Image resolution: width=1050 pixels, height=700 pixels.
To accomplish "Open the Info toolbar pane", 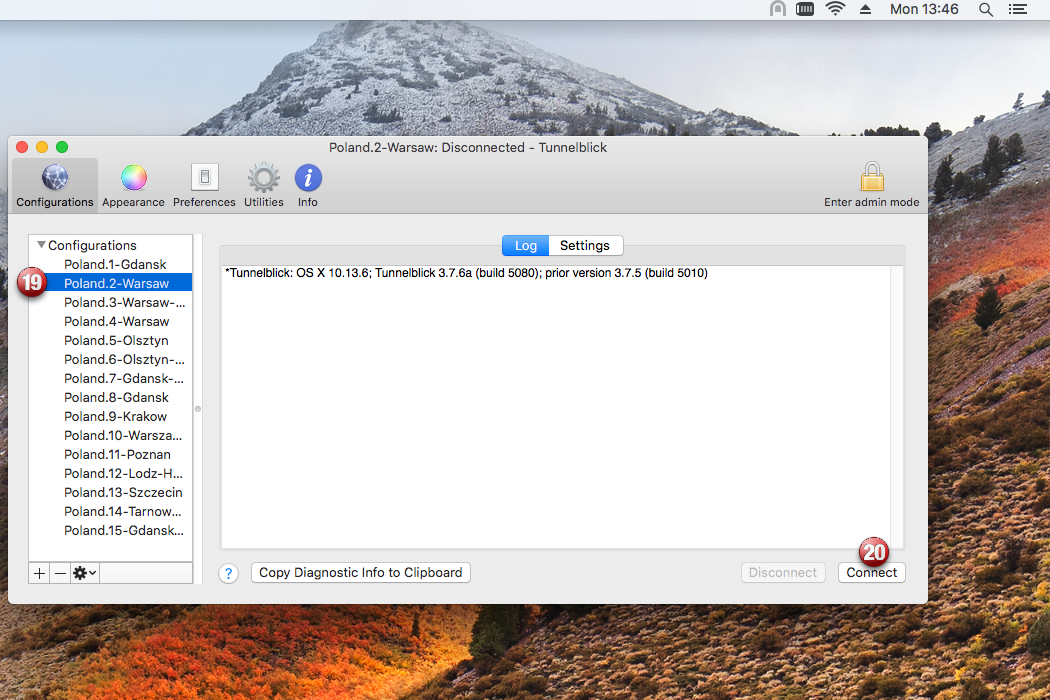I will (308, 186).
